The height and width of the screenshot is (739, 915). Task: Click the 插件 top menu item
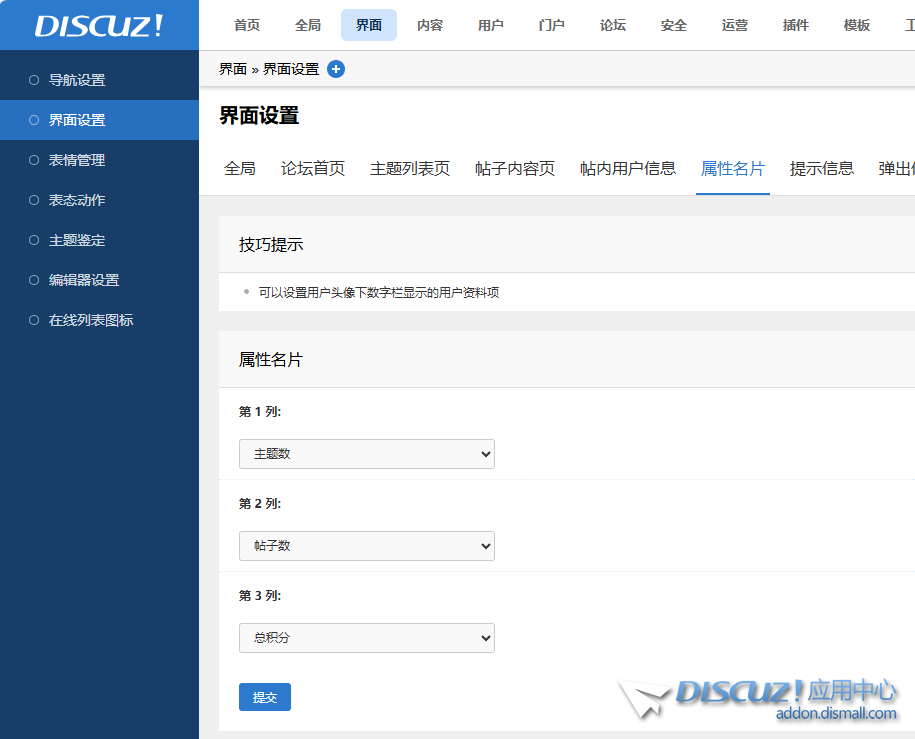point(796,25)
